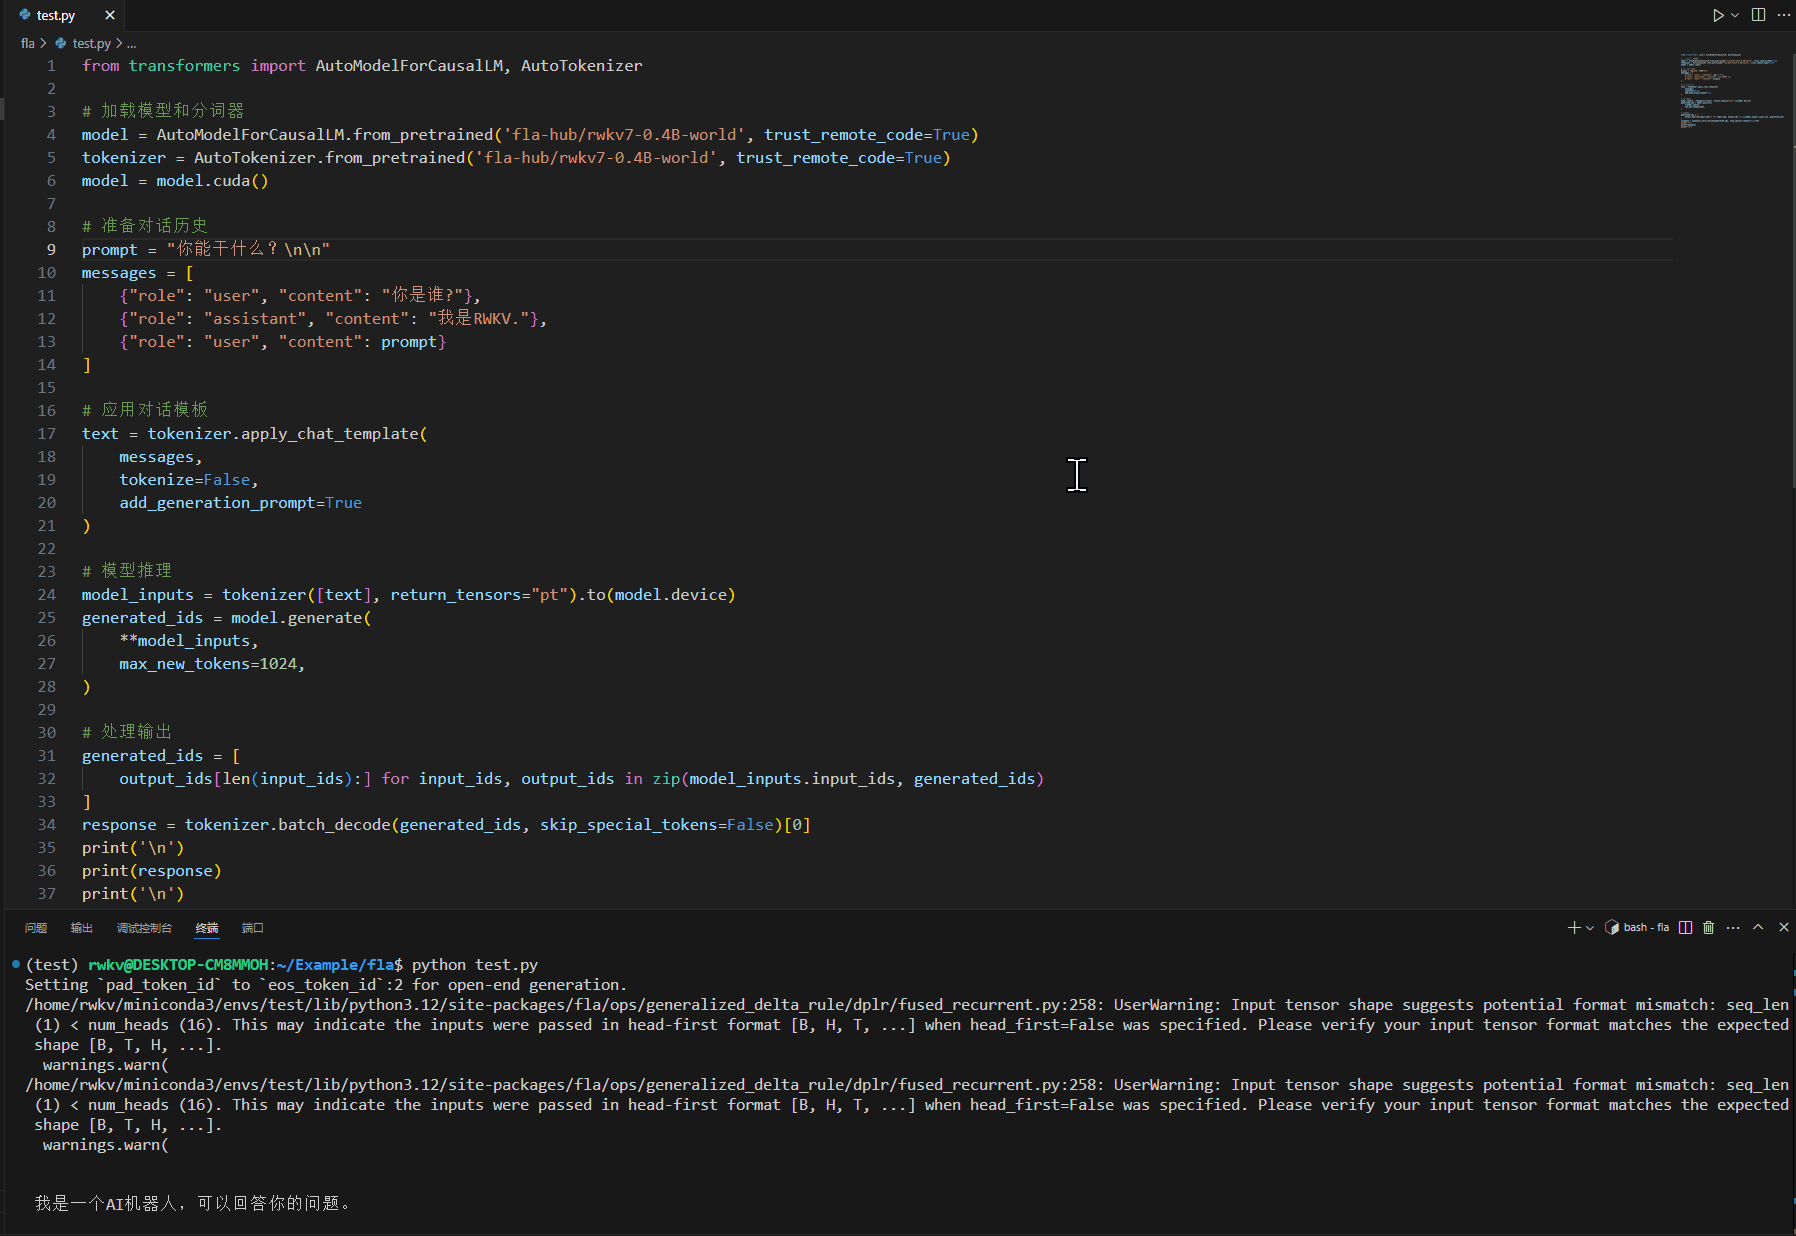The image size is (1796, 1236).
Task: Click 'messages = [' on line 10
Action: pyautogui.click(x=138, y=273)
